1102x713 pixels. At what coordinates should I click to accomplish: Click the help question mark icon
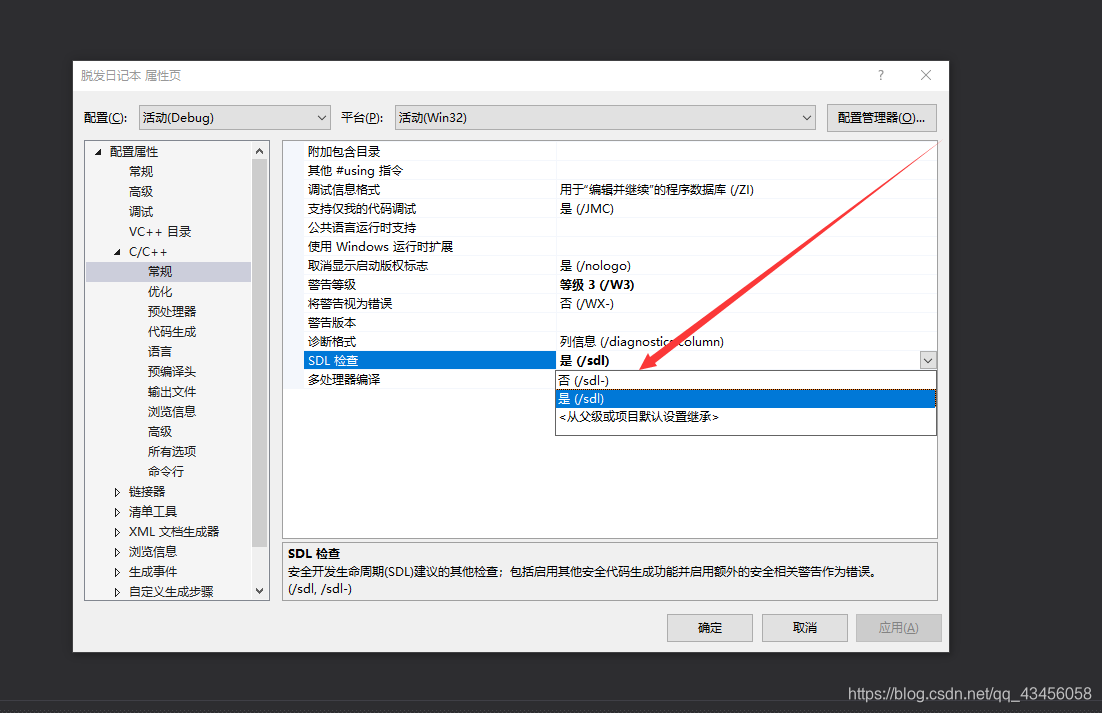881,75
